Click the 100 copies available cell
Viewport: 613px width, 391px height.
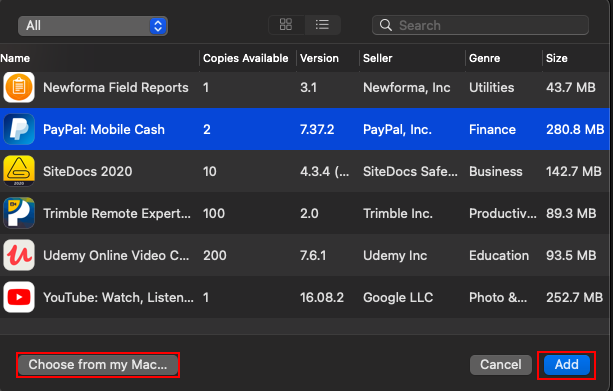214,213
